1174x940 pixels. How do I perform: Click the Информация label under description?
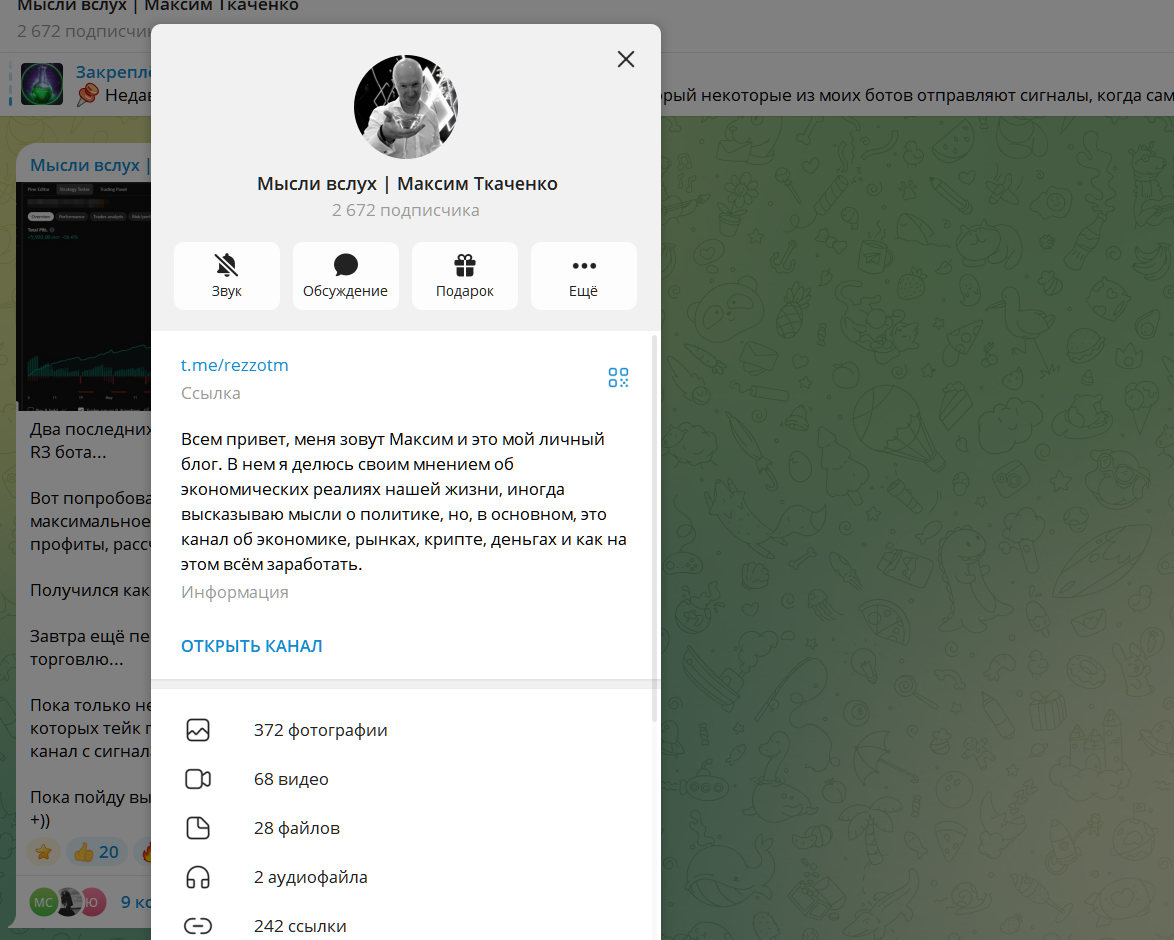[234, 592]
